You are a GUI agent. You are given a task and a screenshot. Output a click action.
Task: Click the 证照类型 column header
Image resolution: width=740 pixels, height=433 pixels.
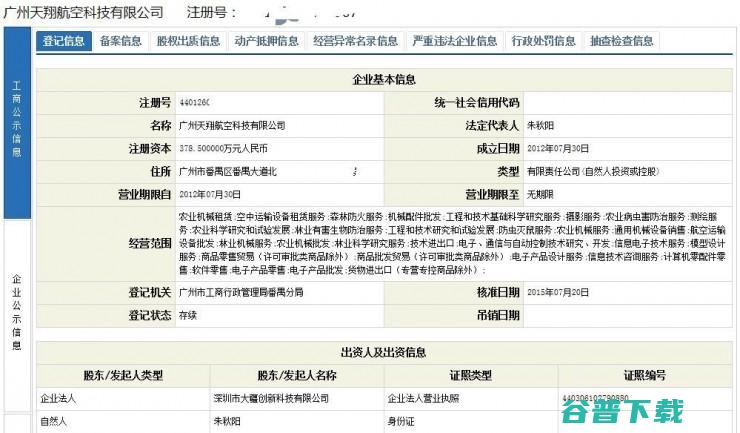click(x=471, y=375)
